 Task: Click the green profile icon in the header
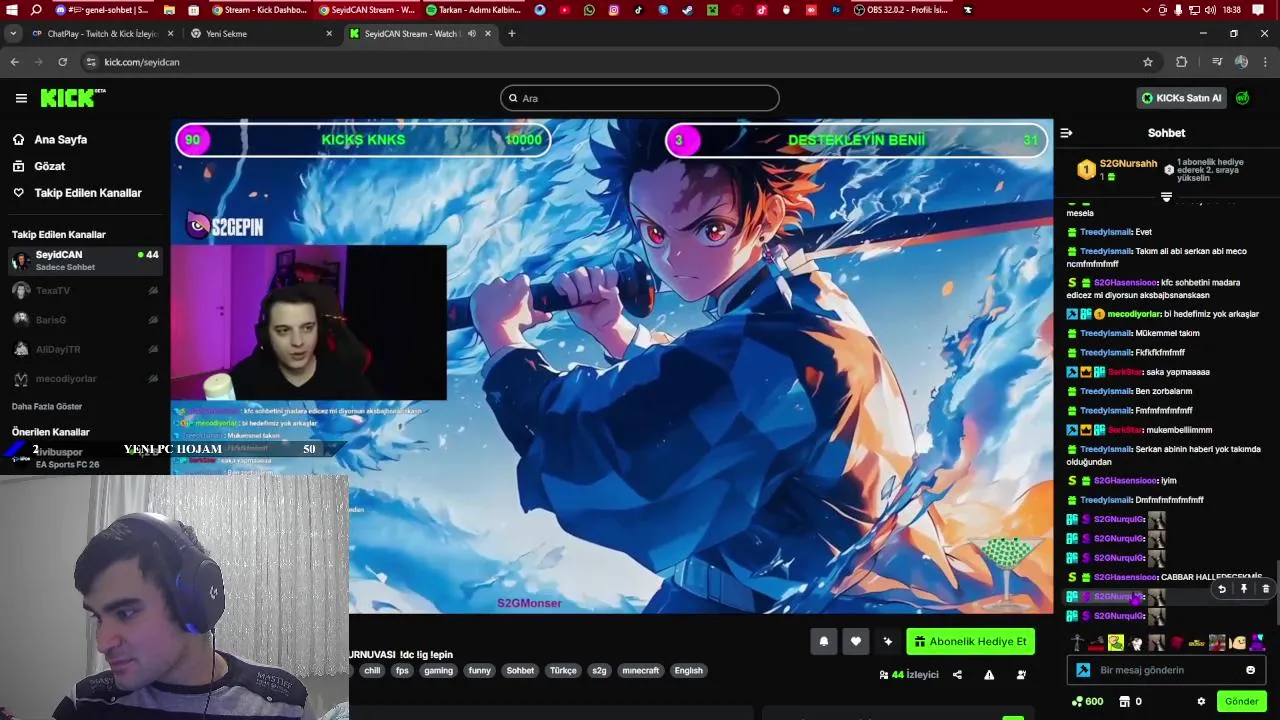click(1242, 98)
